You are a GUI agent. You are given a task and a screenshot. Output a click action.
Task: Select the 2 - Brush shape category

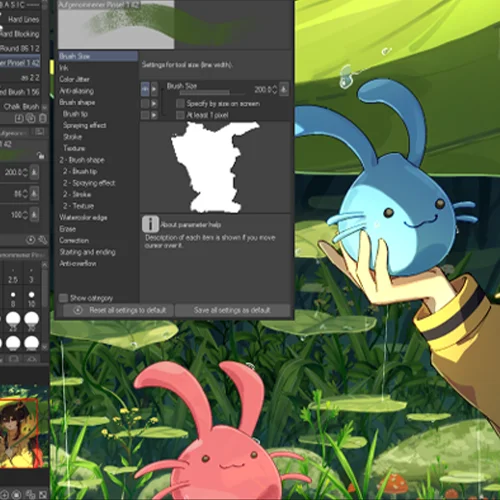[x=98, y=160]
